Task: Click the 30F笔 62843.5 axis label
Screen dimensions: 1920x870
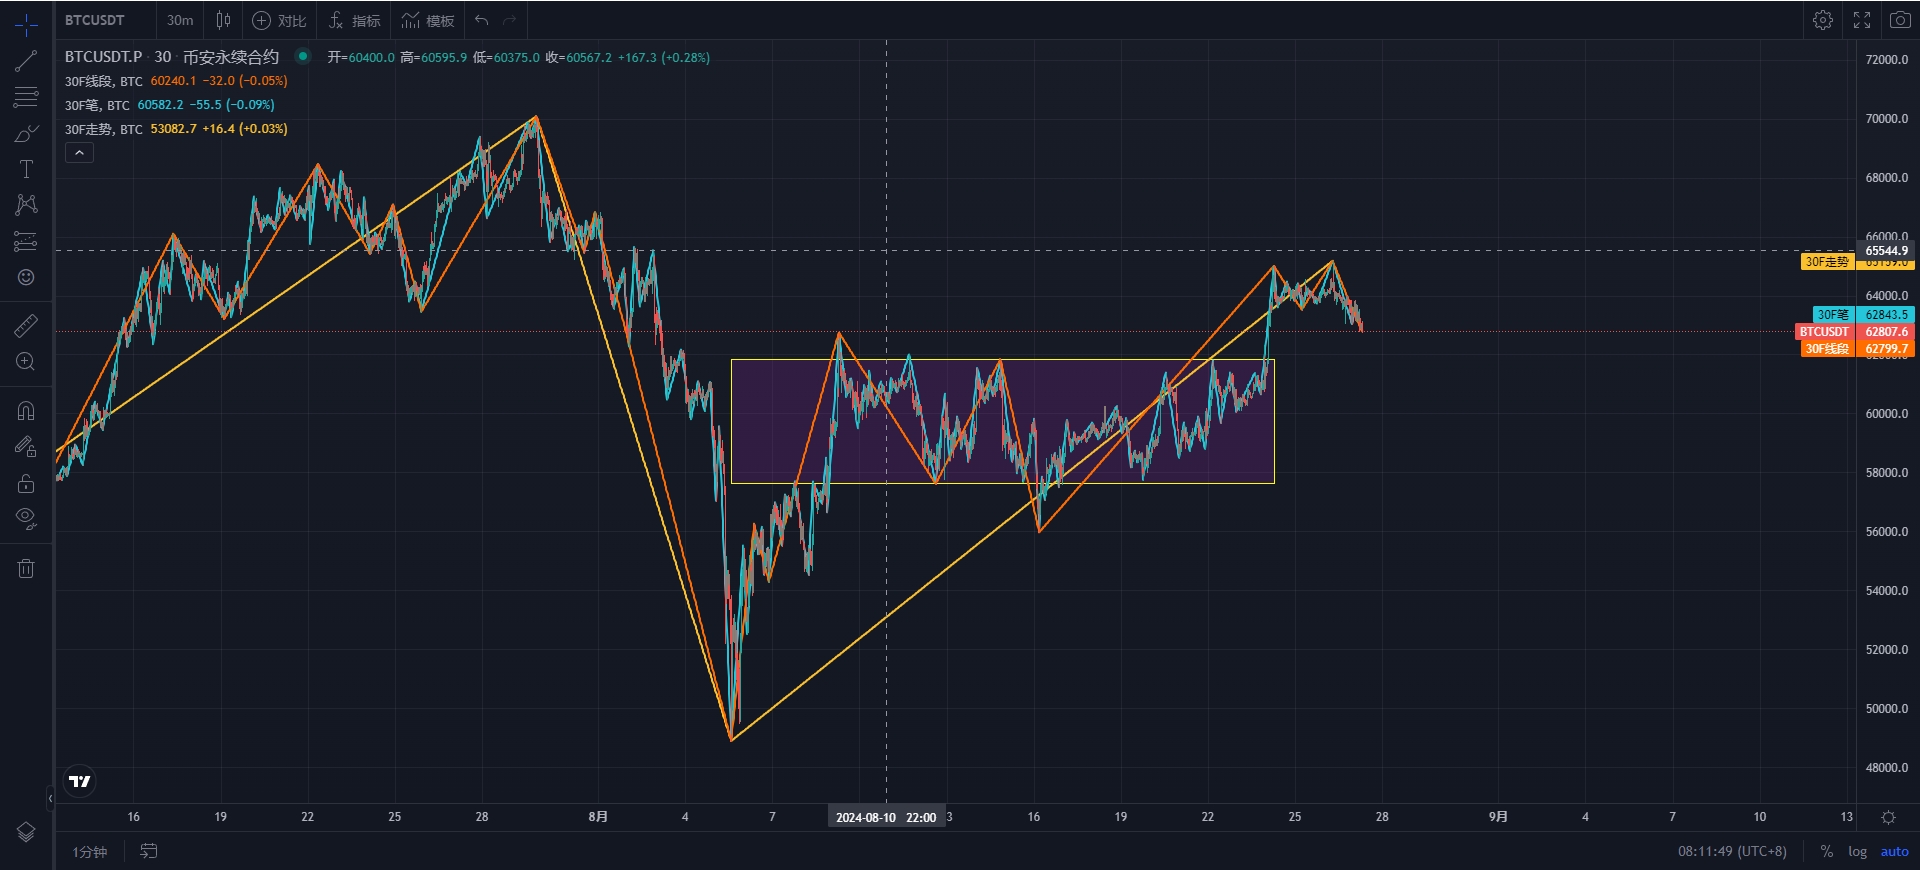Action: coord(1863,314)
